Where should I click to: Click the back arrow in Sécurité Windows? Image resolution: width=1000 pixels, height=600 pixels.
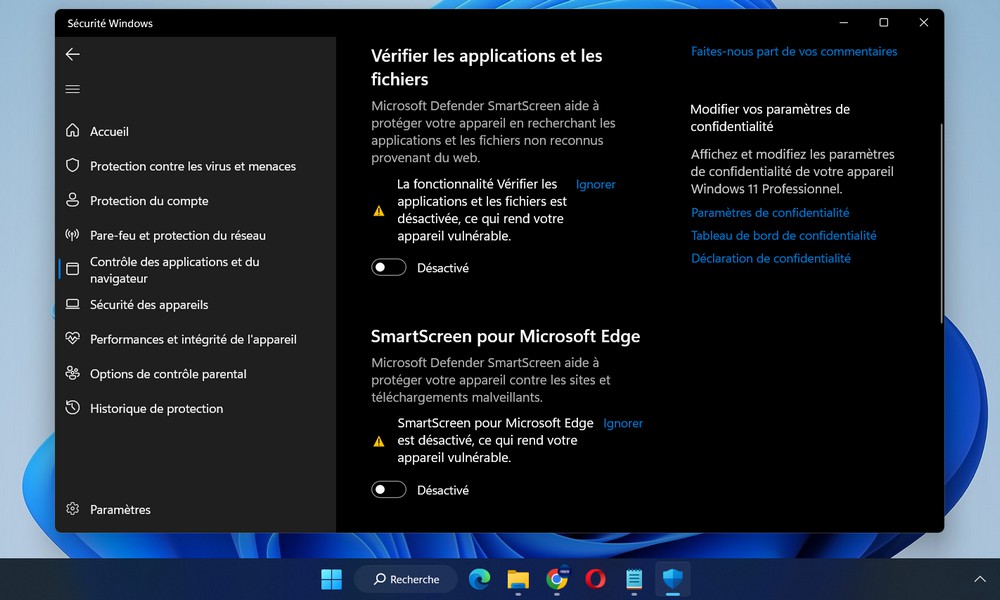(73, 54)
